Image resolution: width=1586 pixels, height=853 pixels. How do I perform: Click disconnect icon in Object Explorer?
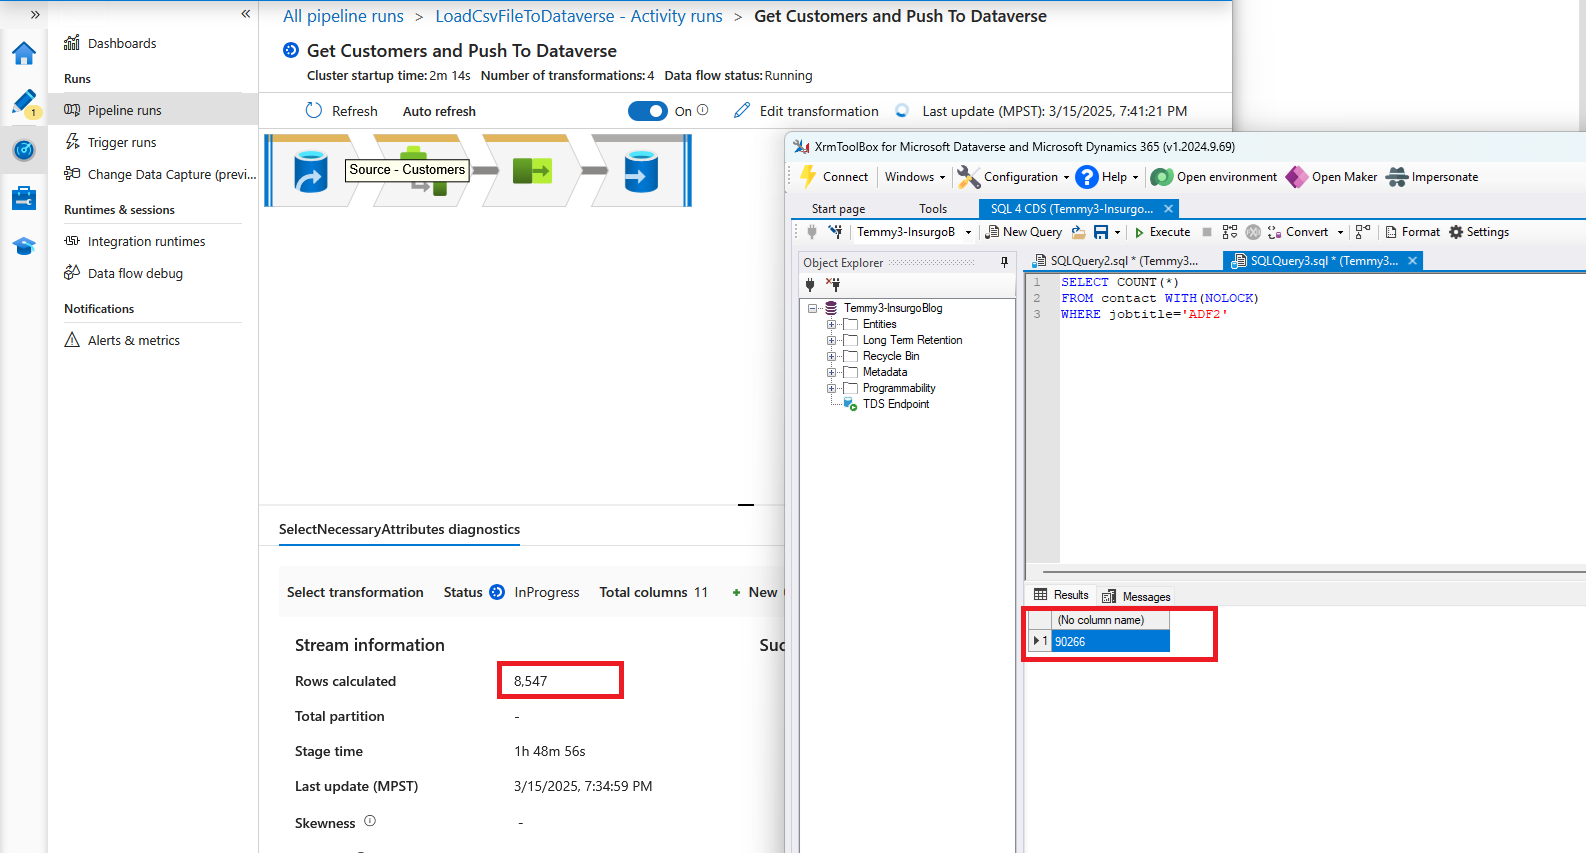tap(833, 285)
